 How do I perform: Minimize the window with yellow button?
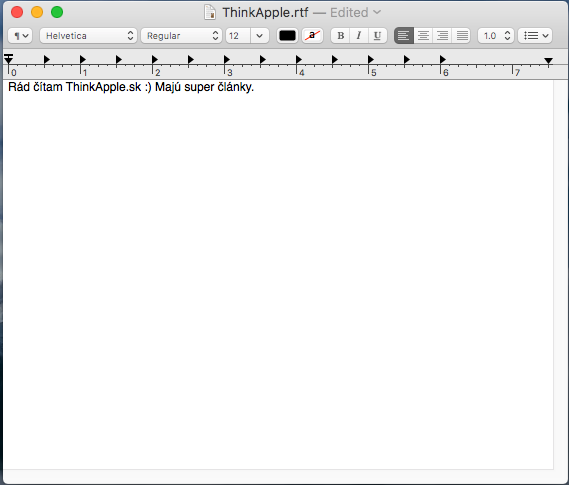click(x=37, y=12)
